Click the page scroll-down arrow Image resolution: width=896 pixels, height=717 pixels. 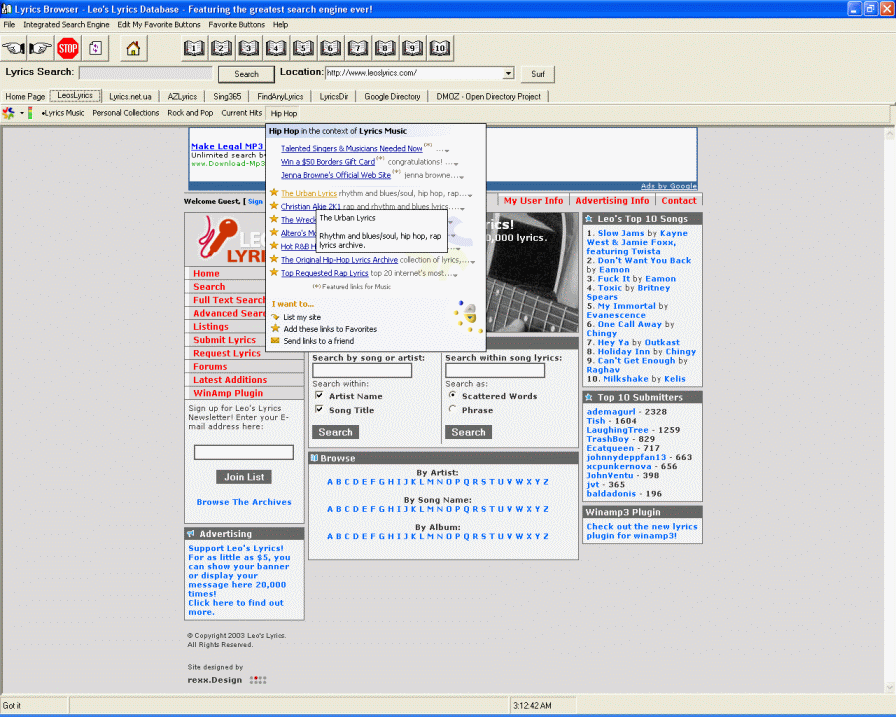[889, 688]
